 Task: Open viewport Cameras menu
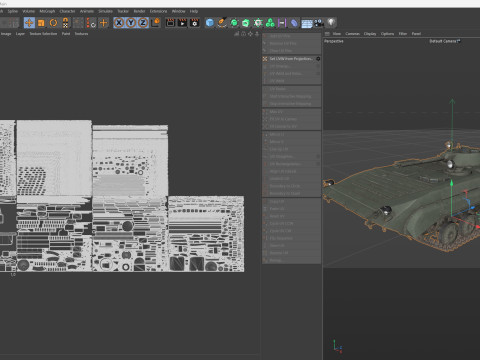(352, 34)
